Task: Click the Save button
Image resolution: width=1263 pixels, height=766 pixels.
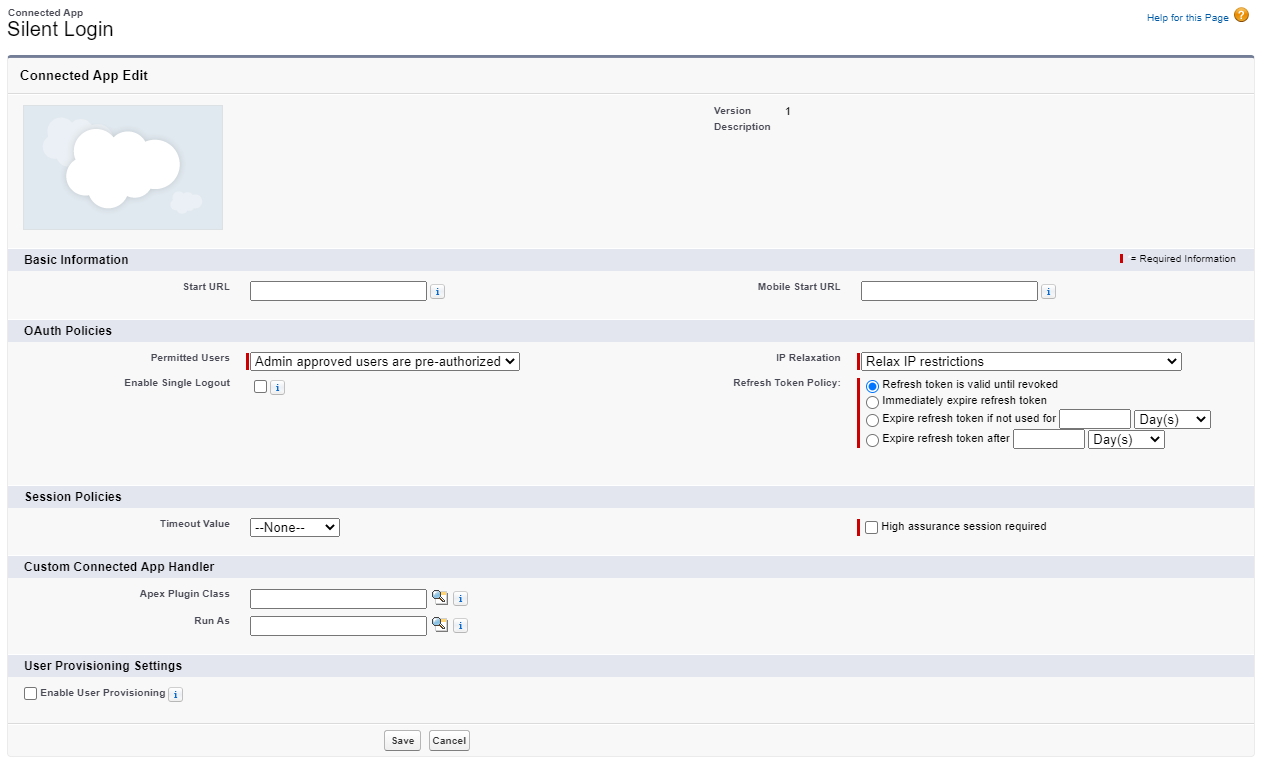Action: tap(402, 741)
